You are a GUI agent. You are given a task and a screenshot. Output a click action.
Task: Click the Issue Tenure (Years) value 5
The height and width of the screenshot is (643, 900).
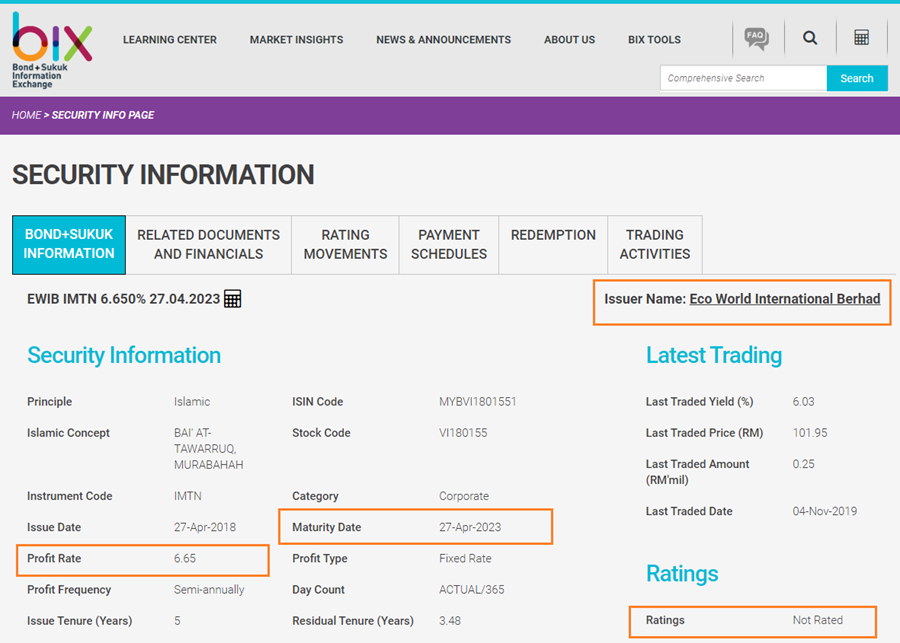point(177,621)
